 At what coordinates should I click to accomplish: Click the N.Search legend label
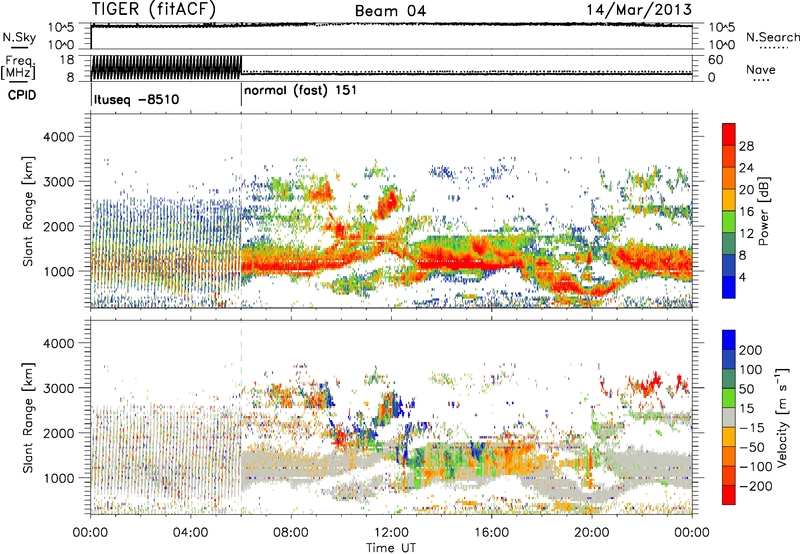click(772, 37)
